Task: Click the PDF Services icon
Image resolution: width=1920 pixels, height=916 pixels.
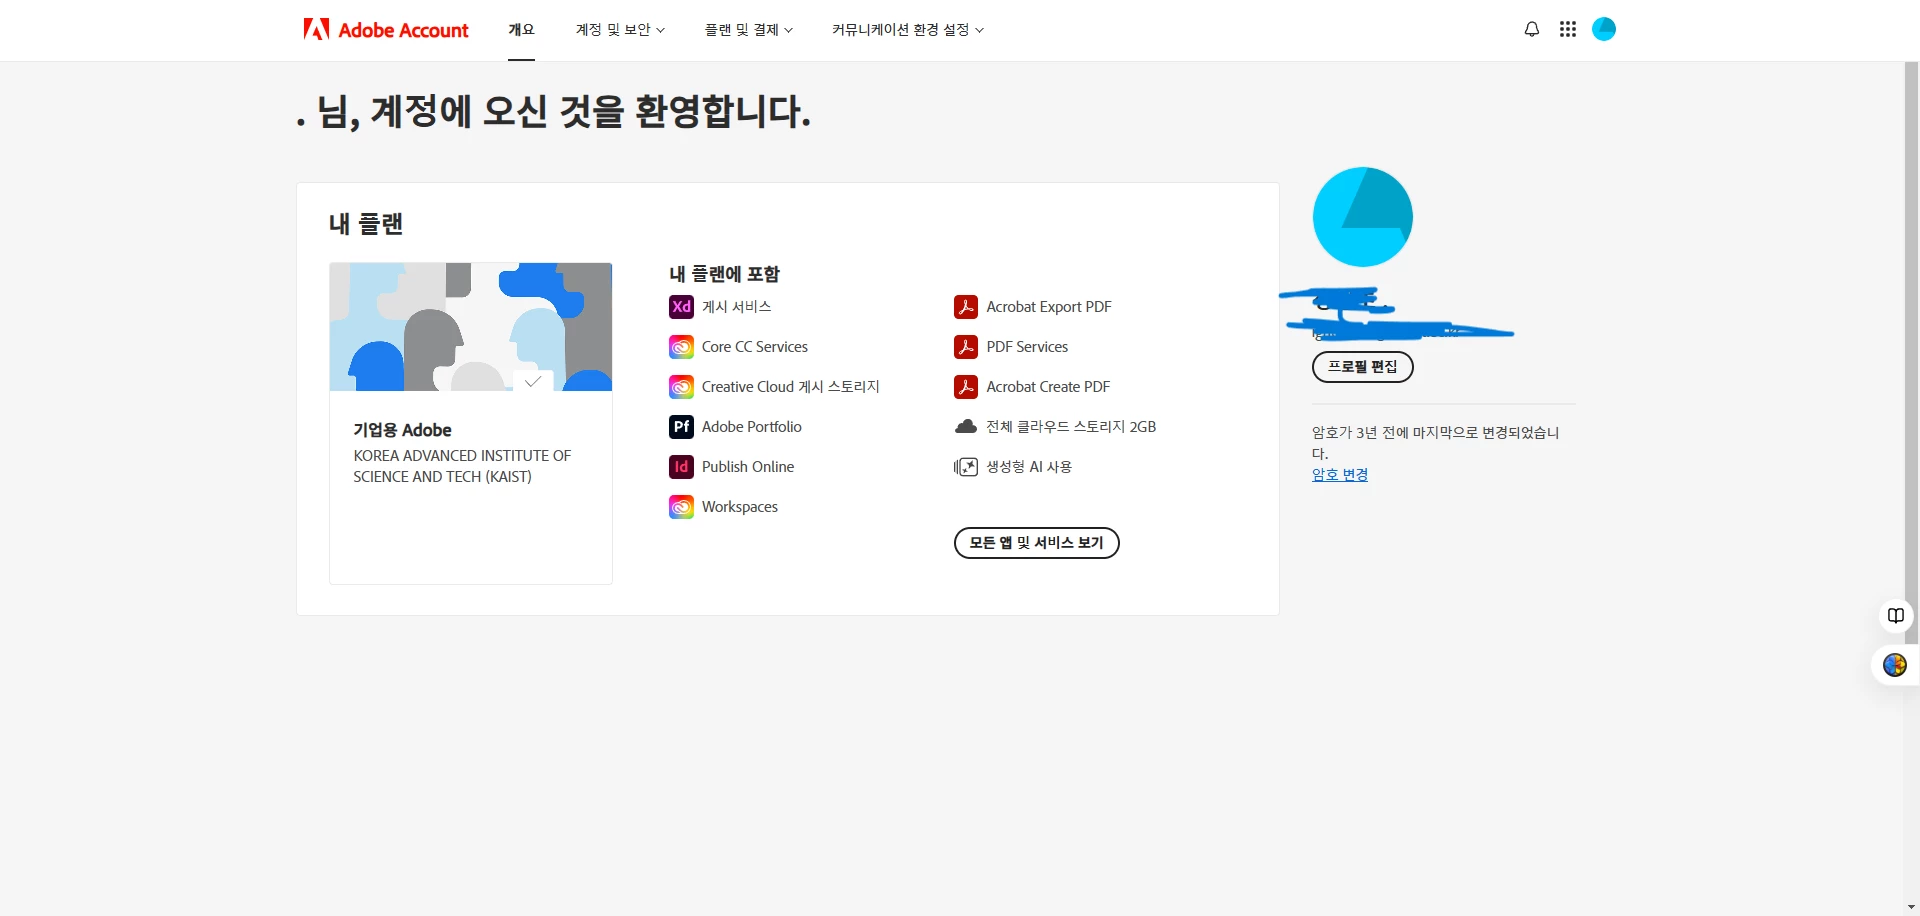Action: coord(966,347)
